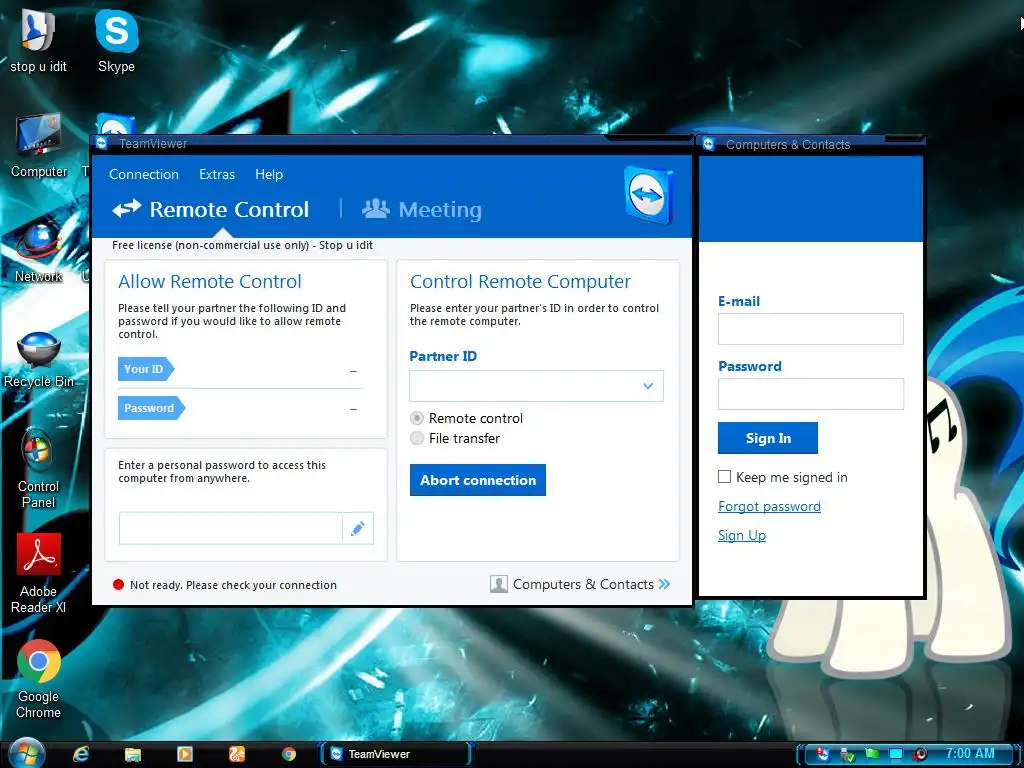
Task: Click the Computers & Contacts label link
Action: [x=583, y=584]
